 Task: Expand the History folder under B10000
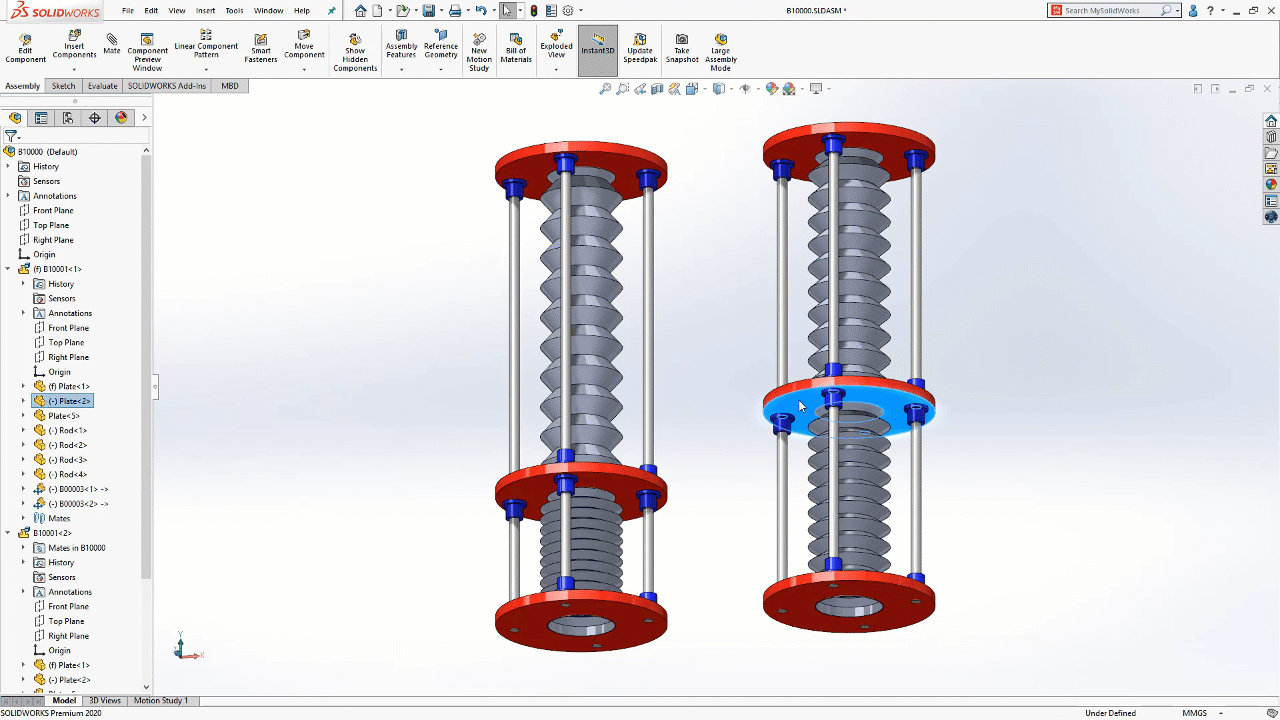[x=8, y=166]
